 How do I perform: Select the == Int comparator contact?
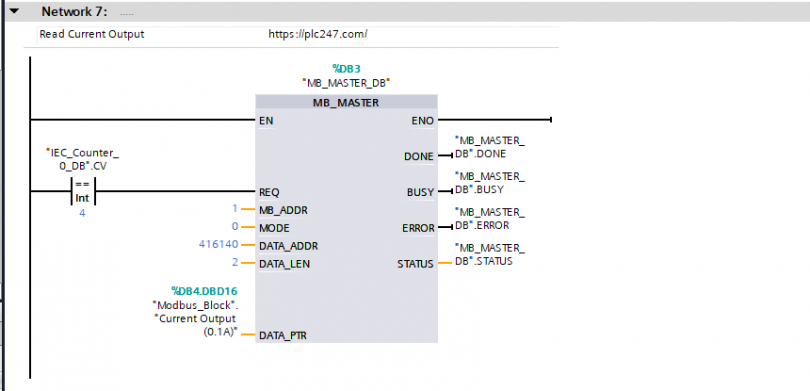click(x=83, y=192)
